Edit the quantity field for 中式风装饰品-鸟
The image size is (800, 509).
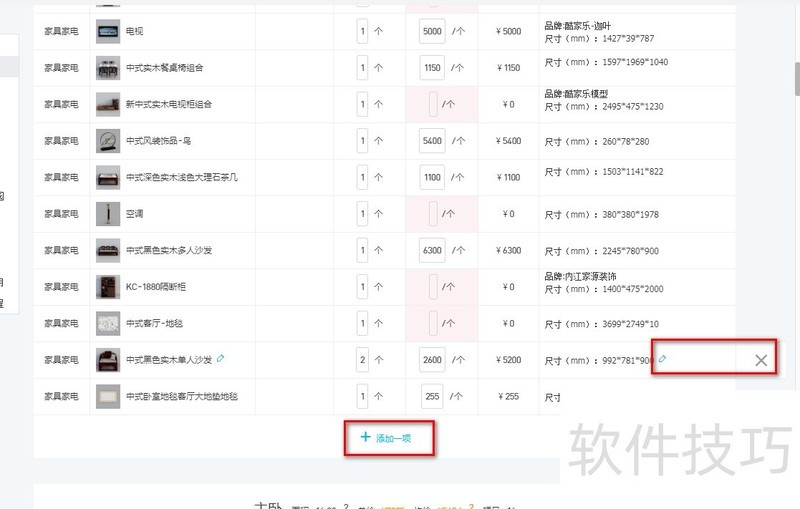point(362,141)
